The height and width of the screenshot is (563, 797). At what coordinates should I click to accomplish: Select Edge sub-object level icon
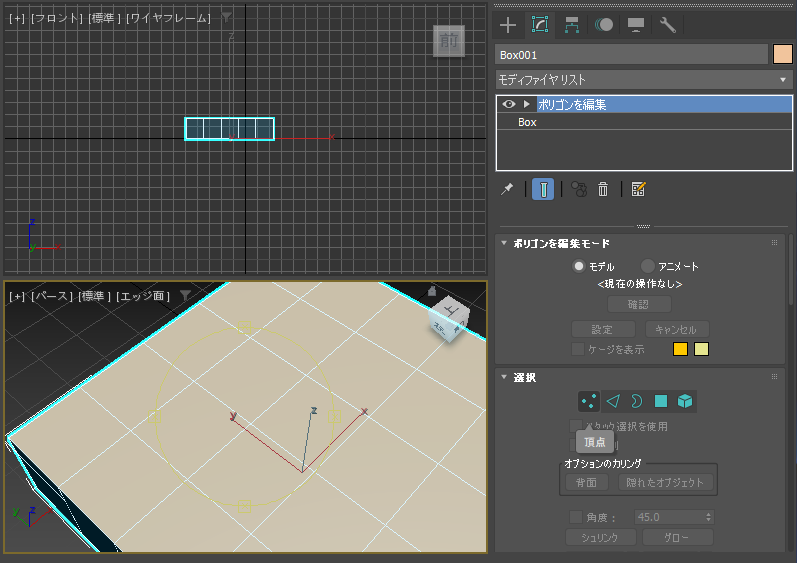[x=613, y=401]
